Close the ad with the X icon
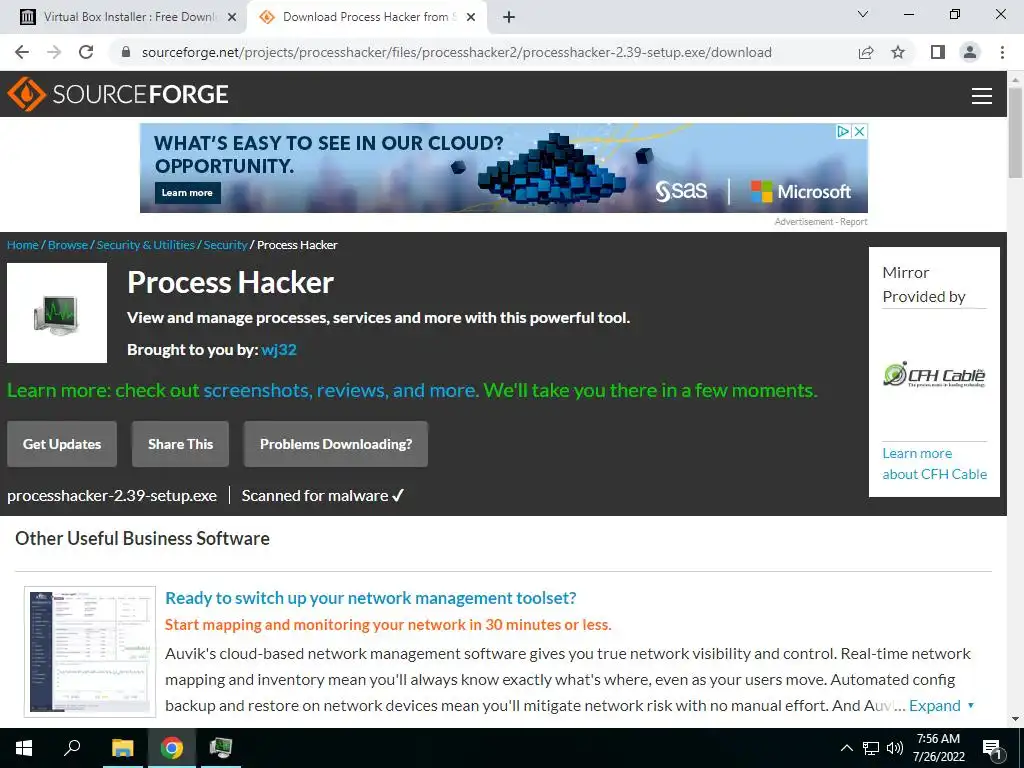1024x768 pixels. [860, 131]
